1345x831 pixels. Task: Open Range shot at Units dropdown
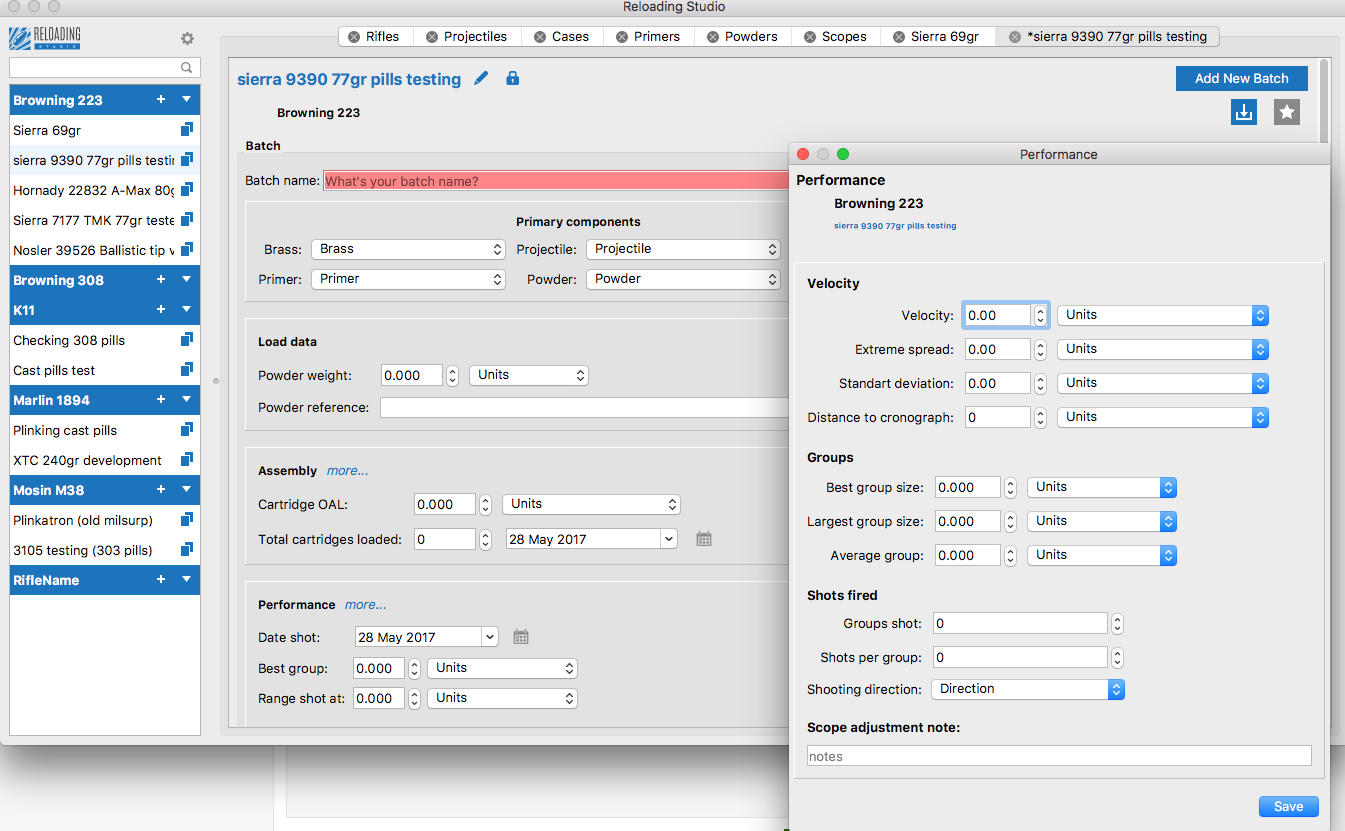click(x=502, y=698)
